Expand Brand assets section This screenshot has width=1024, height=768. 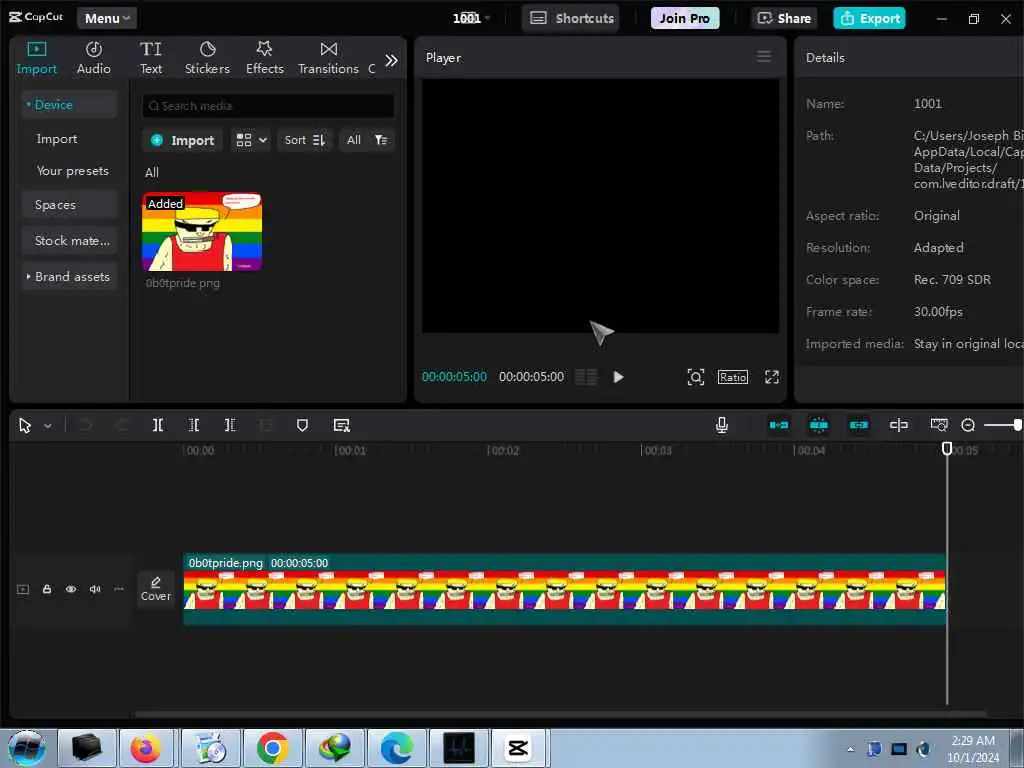pos(69,276)
